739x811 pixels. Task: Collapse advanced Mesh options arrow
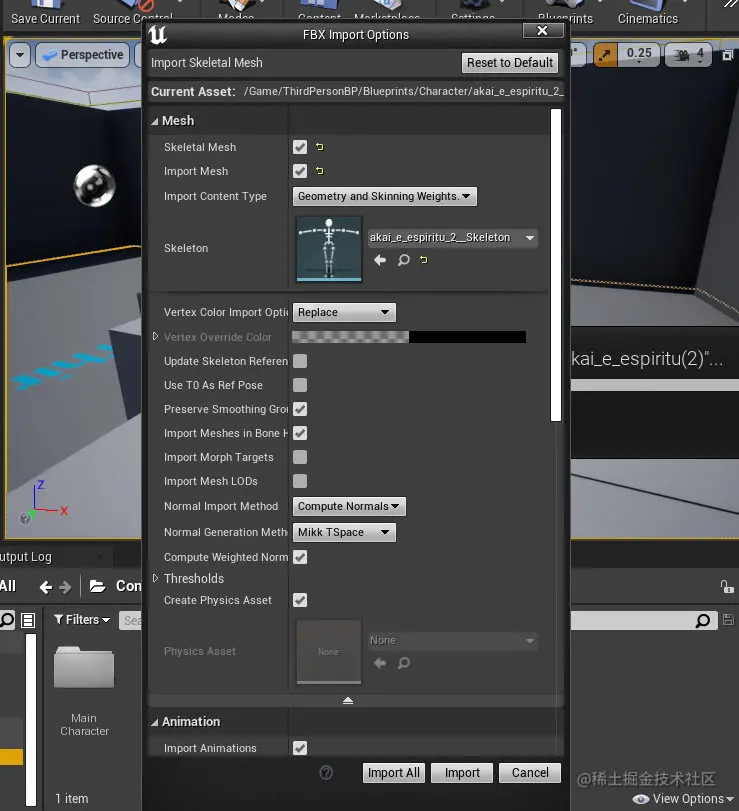(x=348, y=700)
